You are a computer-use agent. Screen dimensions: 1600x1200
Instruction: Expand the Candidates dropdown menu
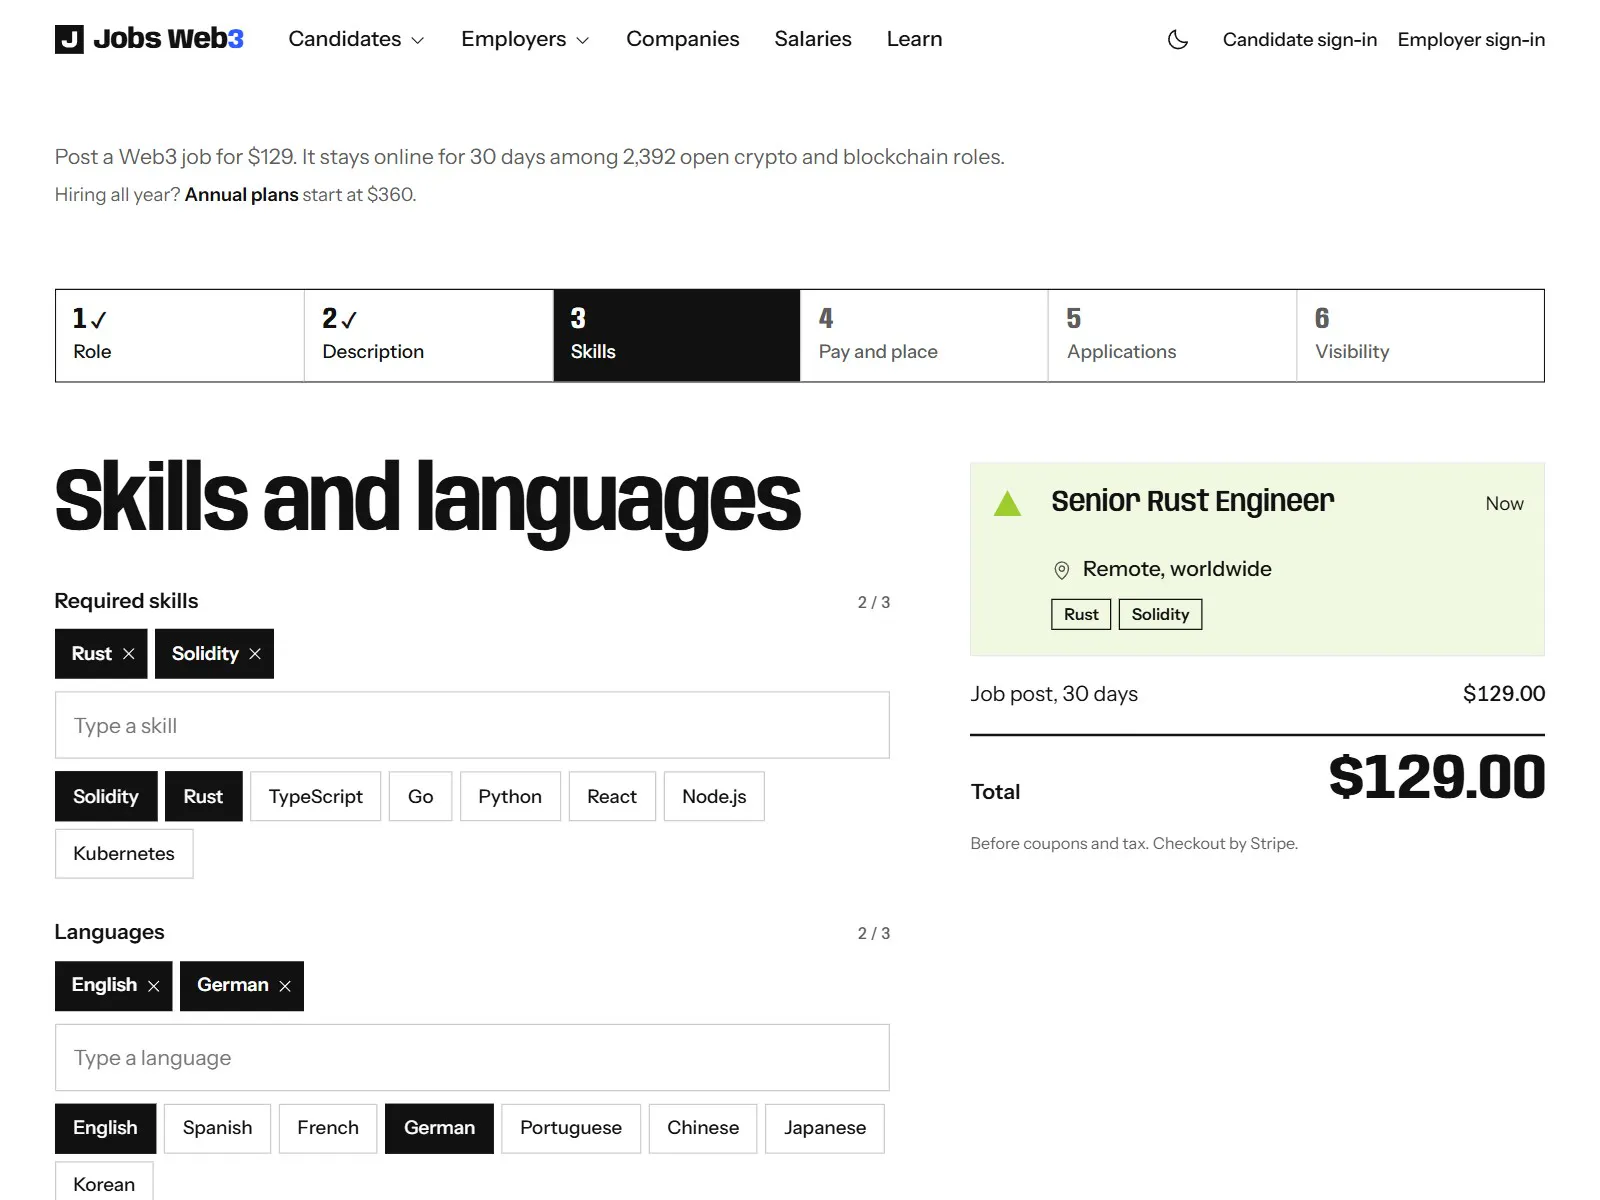point(356,39)
